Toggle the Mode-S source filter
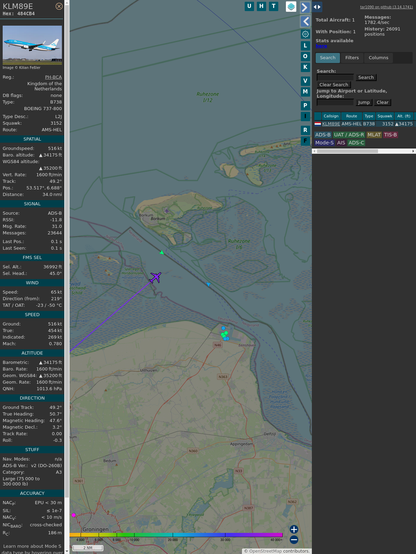The width and height of the screenshot is (416, 554). coord(324,143)
